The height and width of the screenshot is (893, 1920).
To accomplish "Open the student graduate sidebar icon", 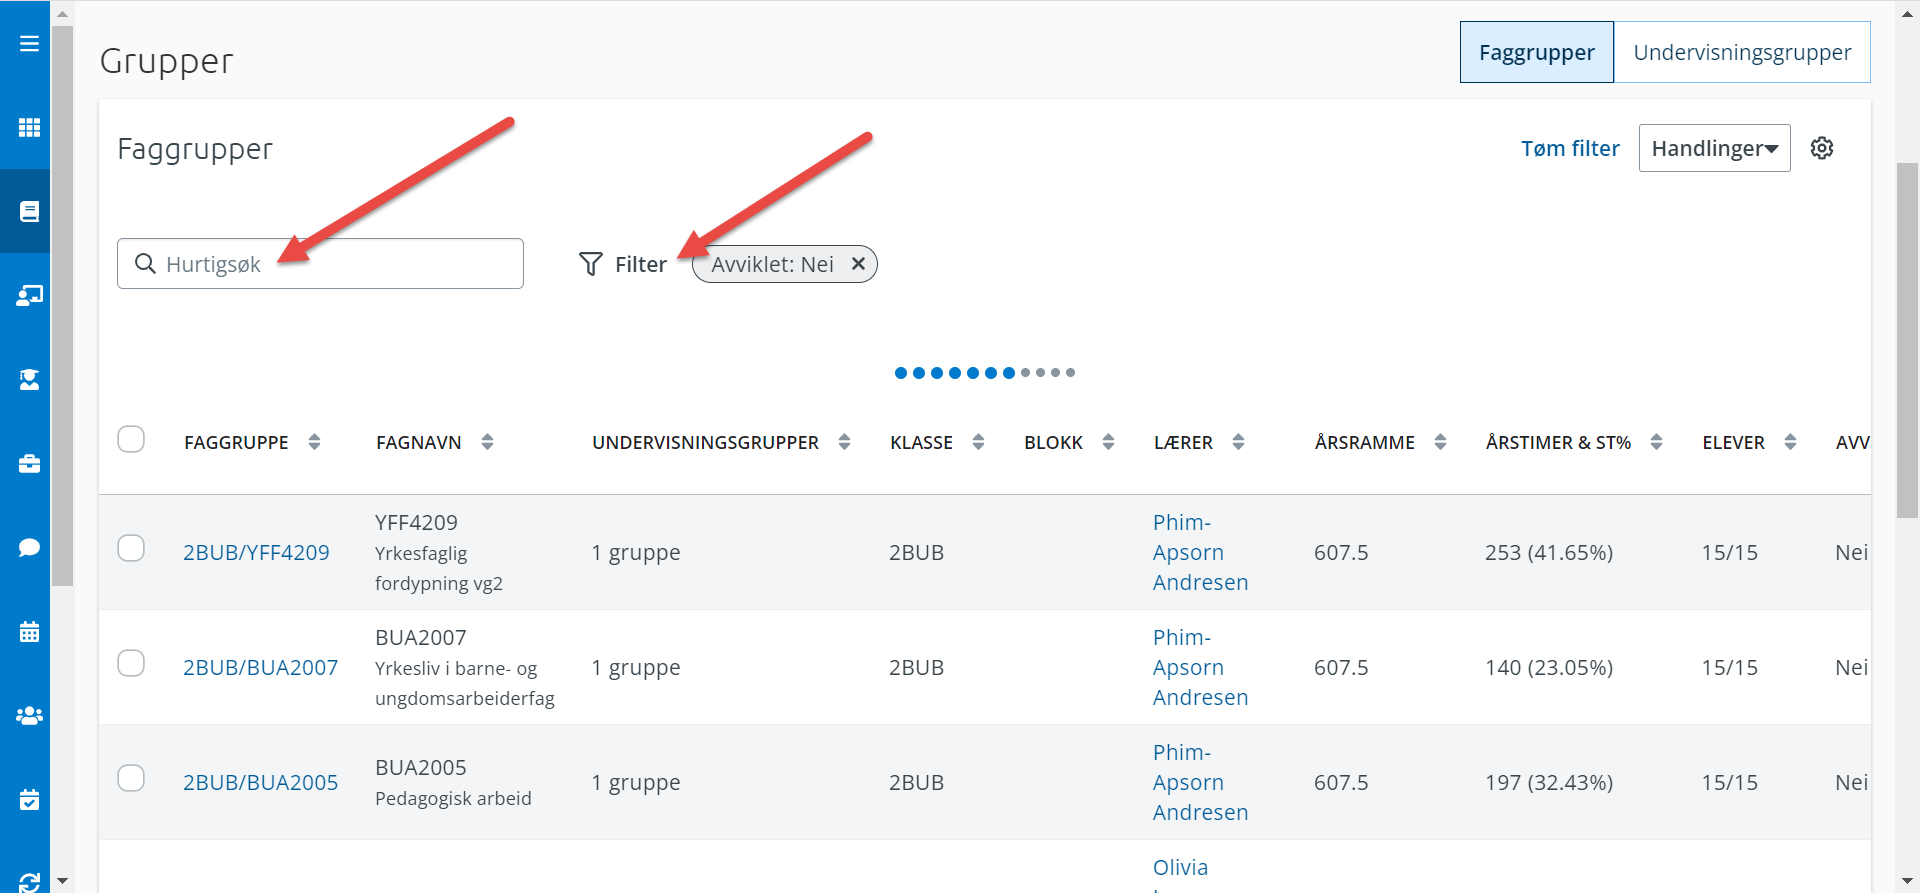I will click(29, 379).
